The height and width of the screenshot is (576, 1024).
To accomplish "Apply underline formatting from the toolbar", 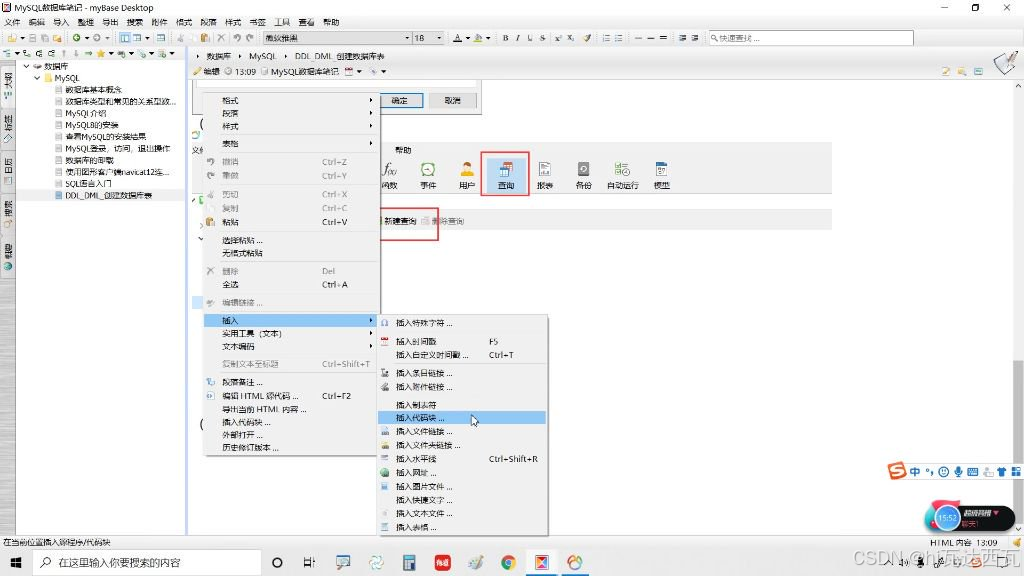I will pos(530,38).
